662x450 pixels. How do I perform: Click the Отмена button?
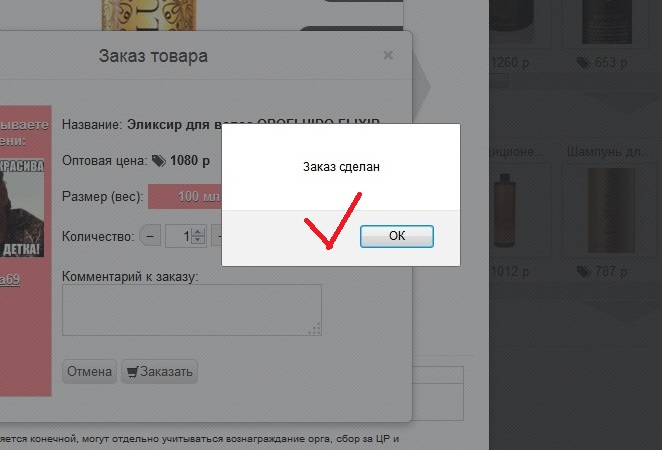(90, 371)
